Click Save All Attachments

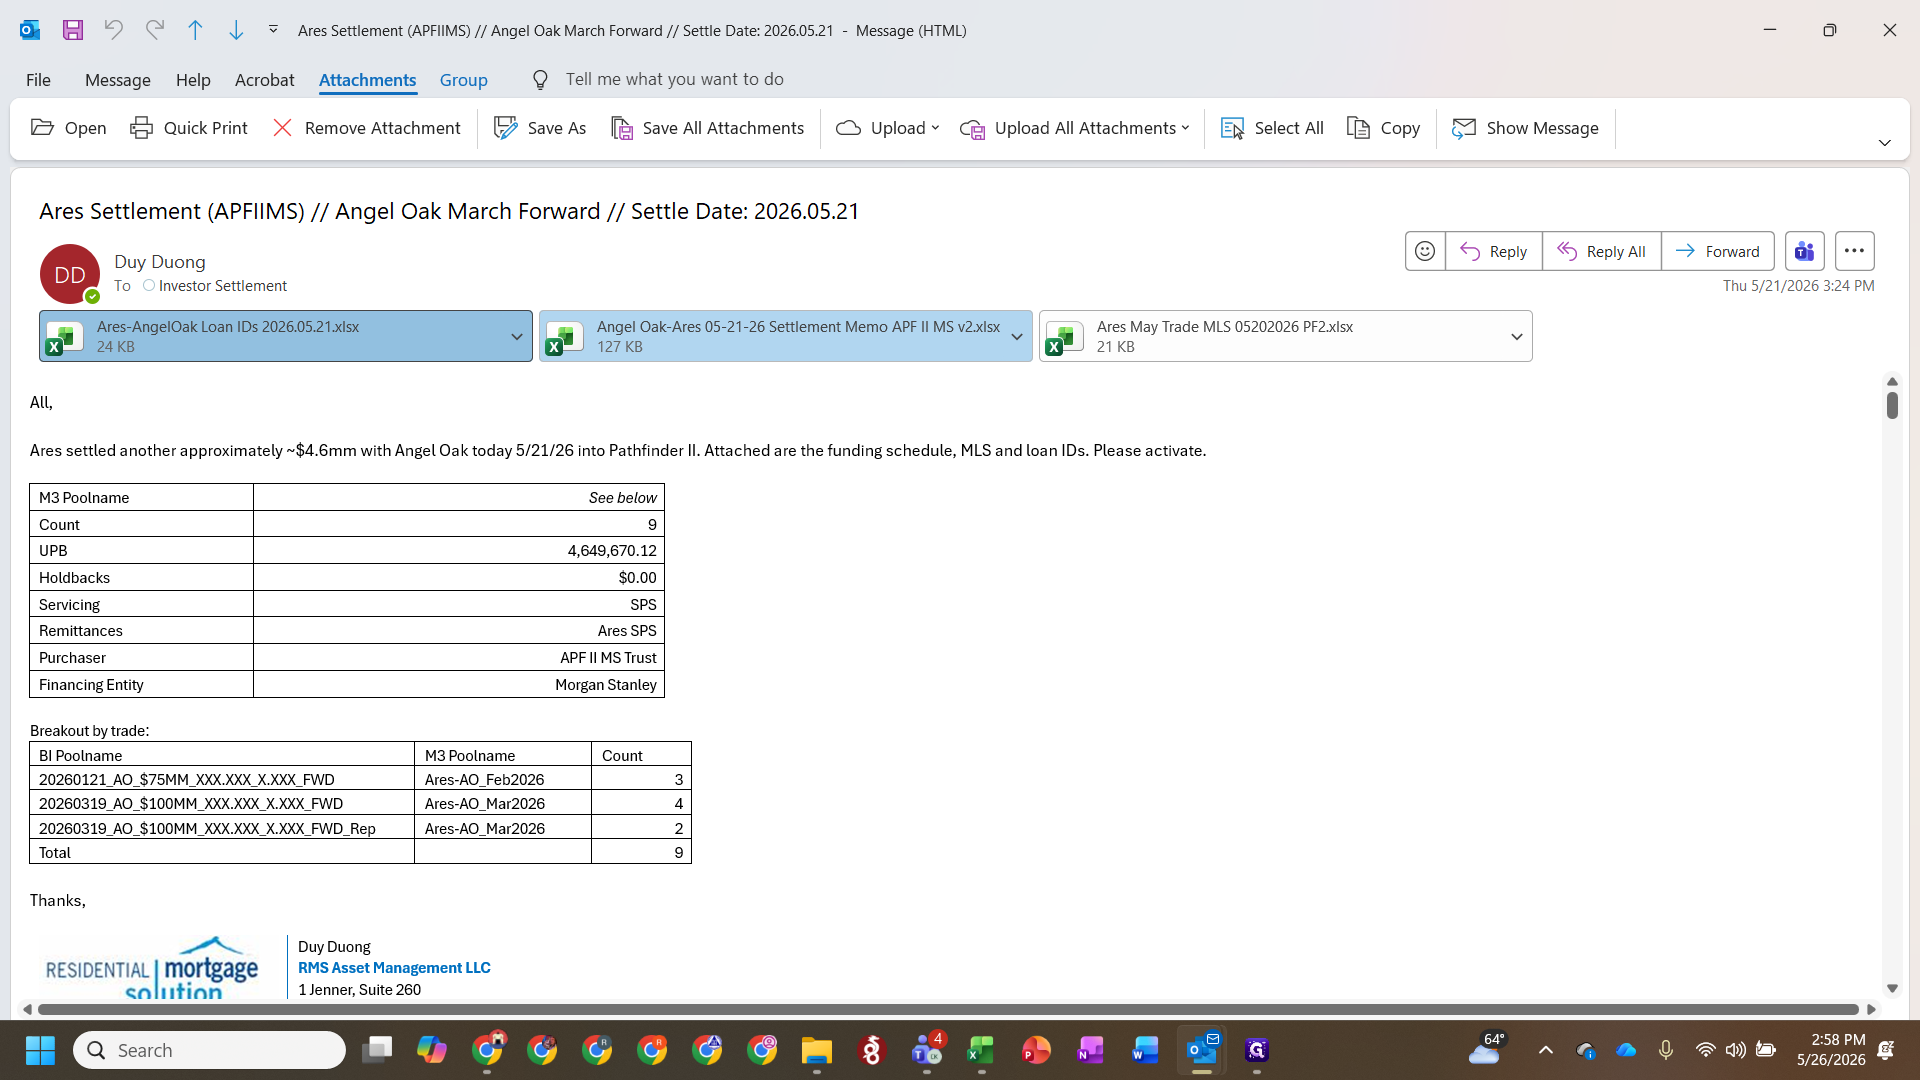(x=708, y=128)
